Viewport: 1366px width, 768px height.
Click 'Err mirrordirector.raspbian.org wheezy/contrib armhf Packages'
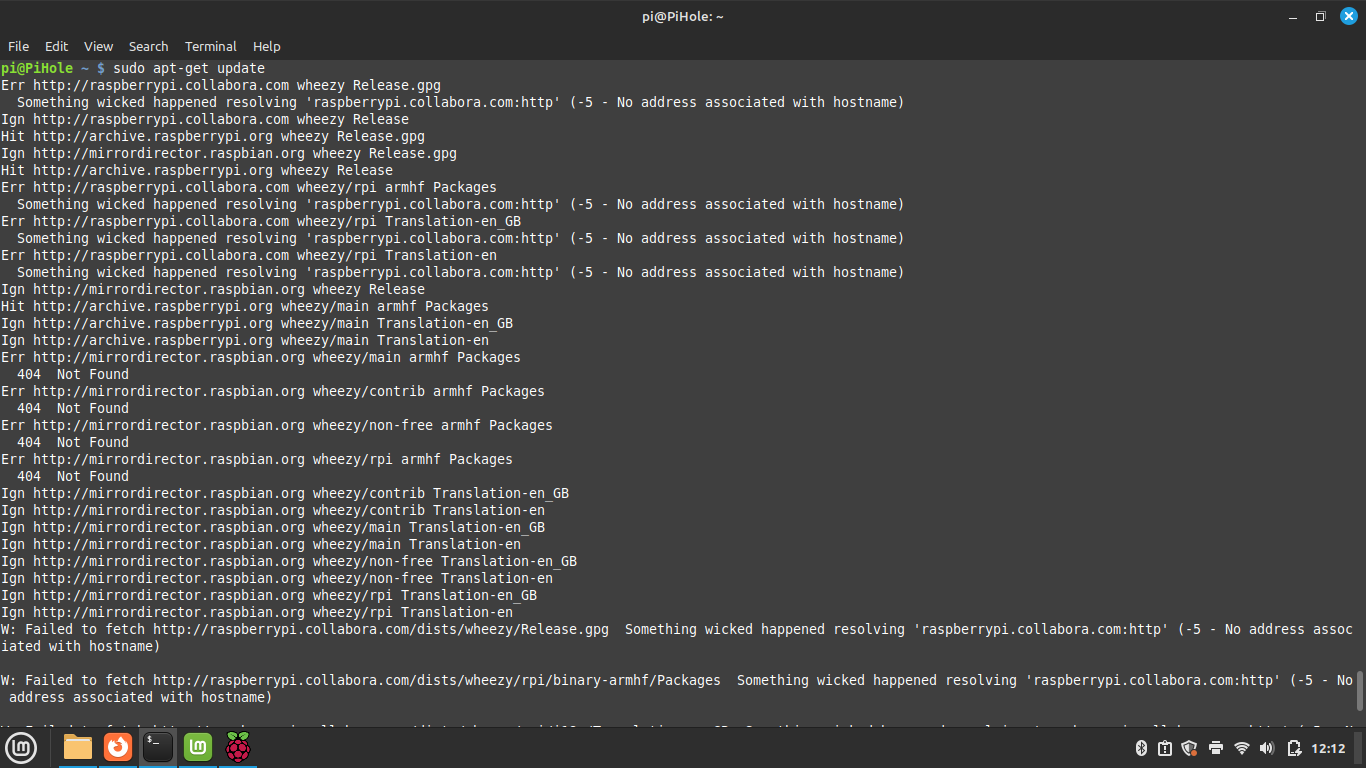pyautogui.click(x=273, y=391)
